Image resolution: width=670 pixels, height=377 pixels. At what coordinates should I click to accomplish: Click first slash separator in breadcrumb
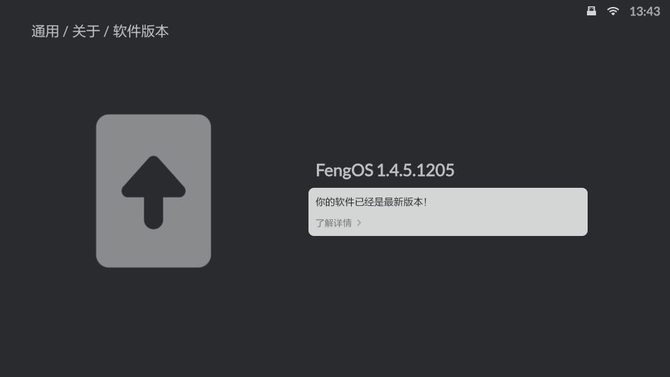point(65,32)
